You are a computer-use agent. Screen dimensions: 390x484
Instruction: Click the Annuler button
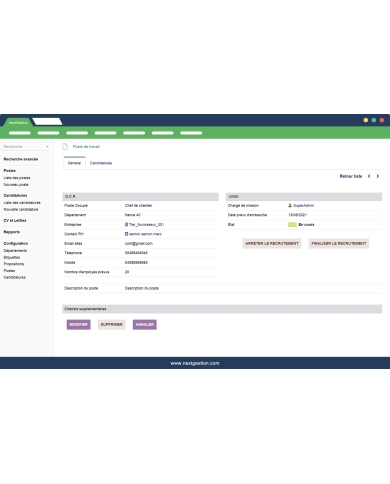point(145,325)
